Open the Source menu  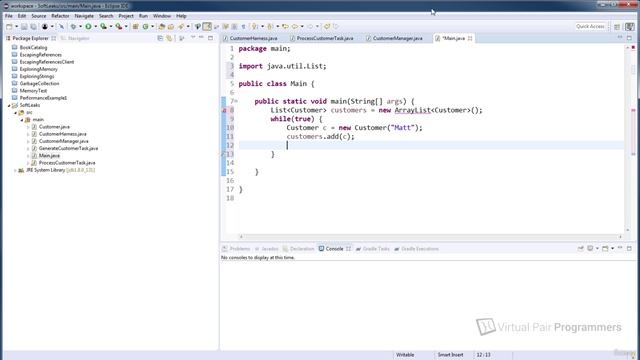[39, 16]
